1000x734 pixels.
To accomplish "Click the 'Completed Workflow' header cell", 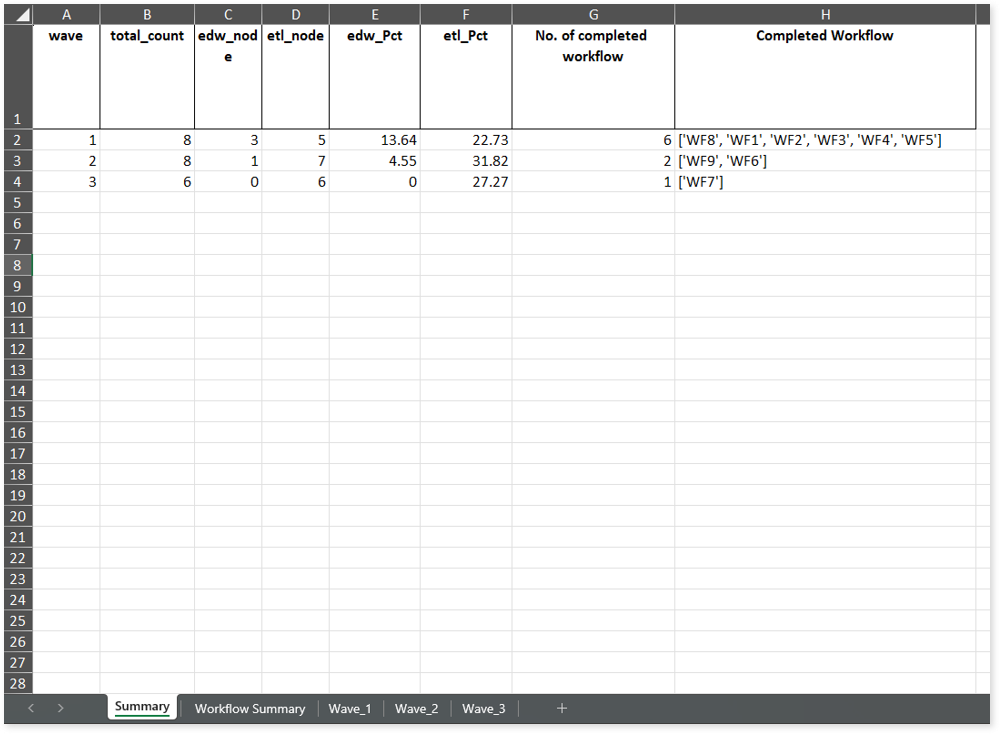I will (825, 77).
